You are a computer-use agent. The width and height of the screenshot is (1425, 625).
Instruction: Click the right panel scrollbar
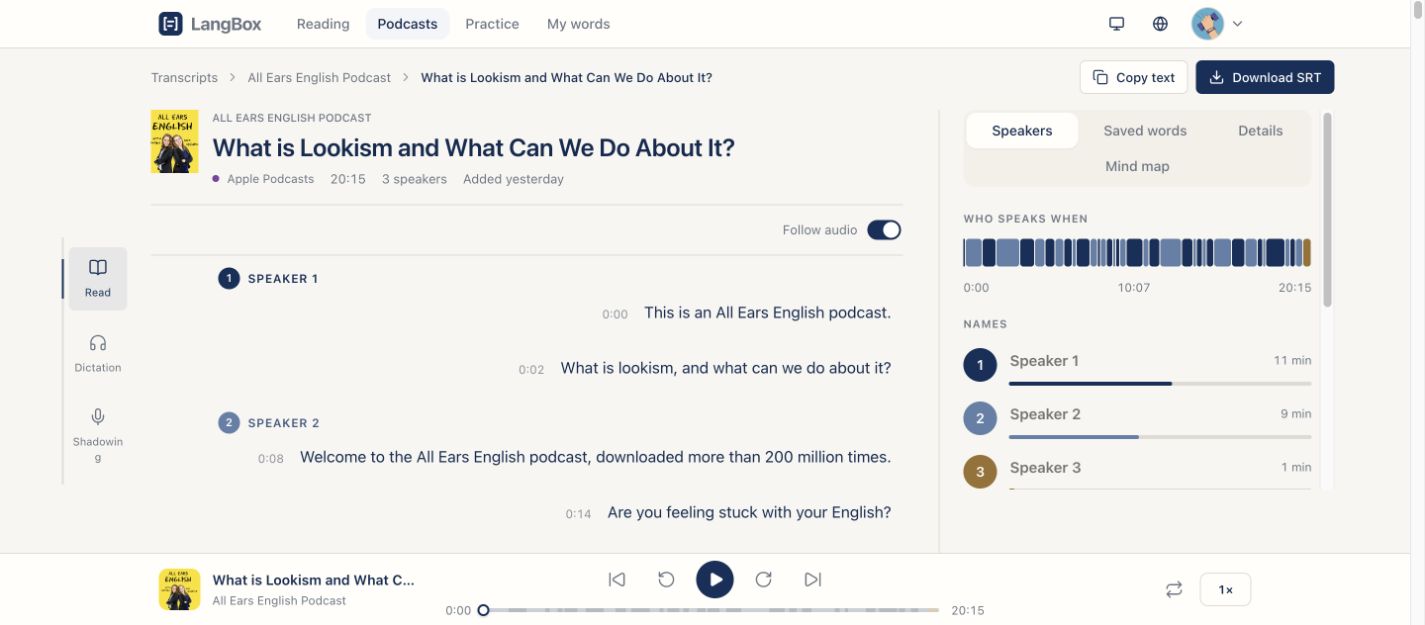click(x=1327, y=210)
